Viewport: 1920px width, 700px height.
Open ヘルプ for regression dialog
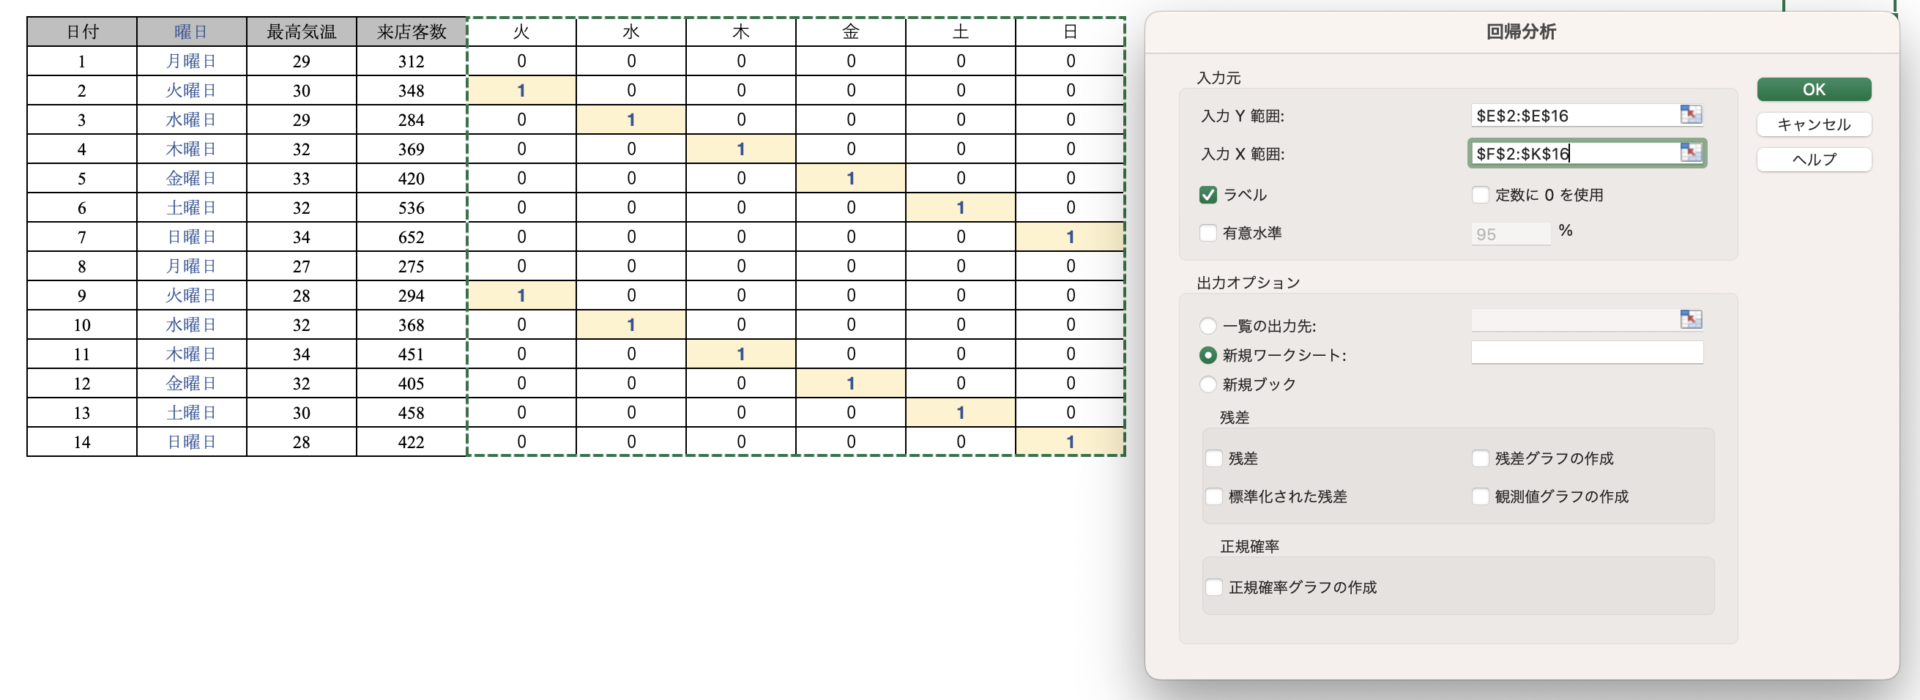pyautogui.click(x=1814, y=160)
